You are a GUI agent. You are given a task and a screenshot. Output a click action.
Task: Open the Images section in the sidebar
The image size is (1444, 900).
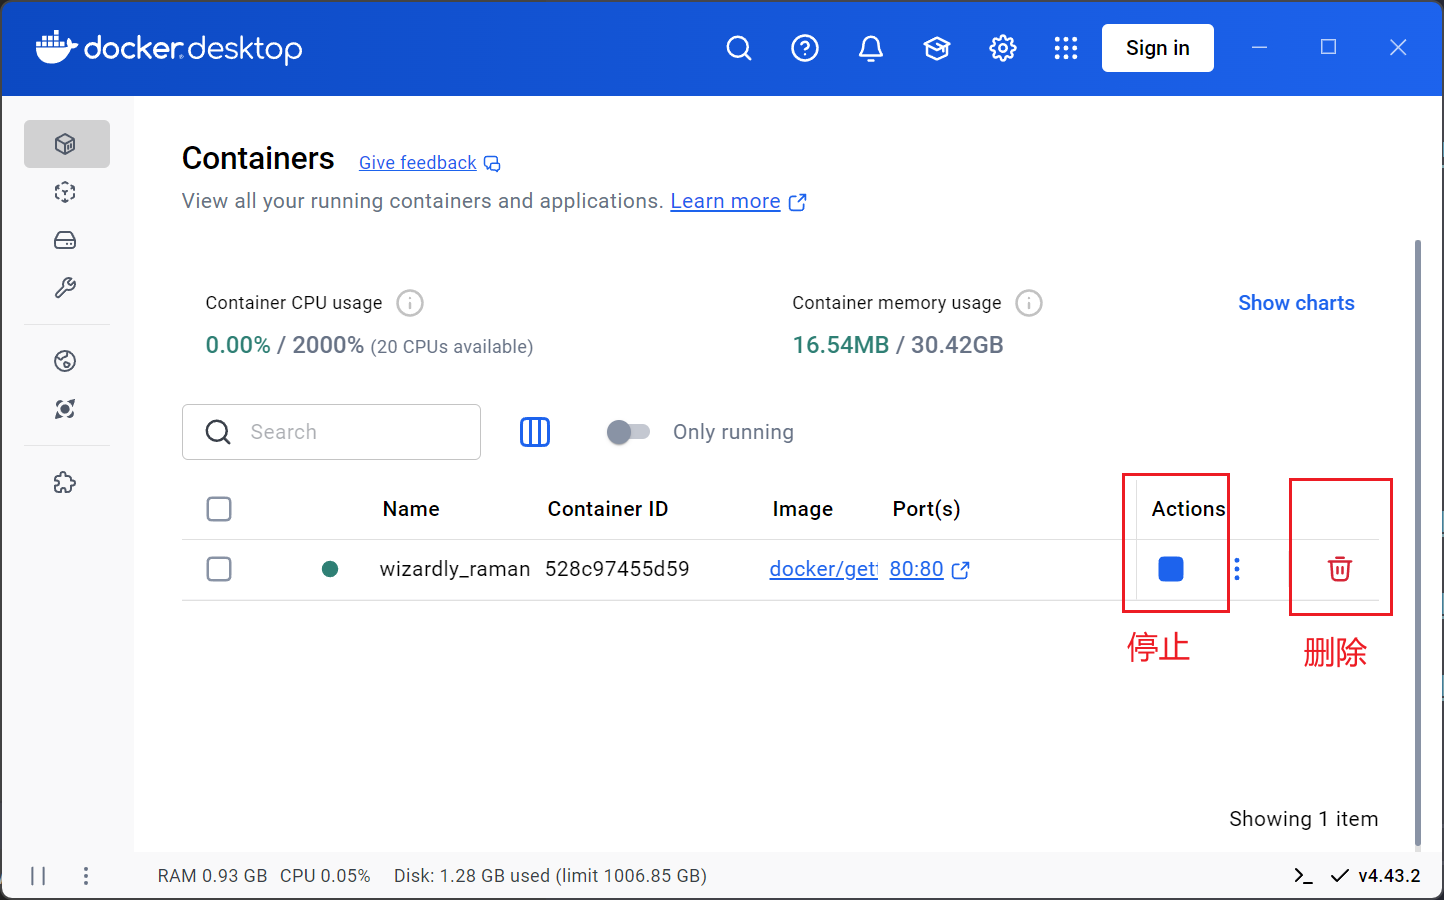[66, 192]
